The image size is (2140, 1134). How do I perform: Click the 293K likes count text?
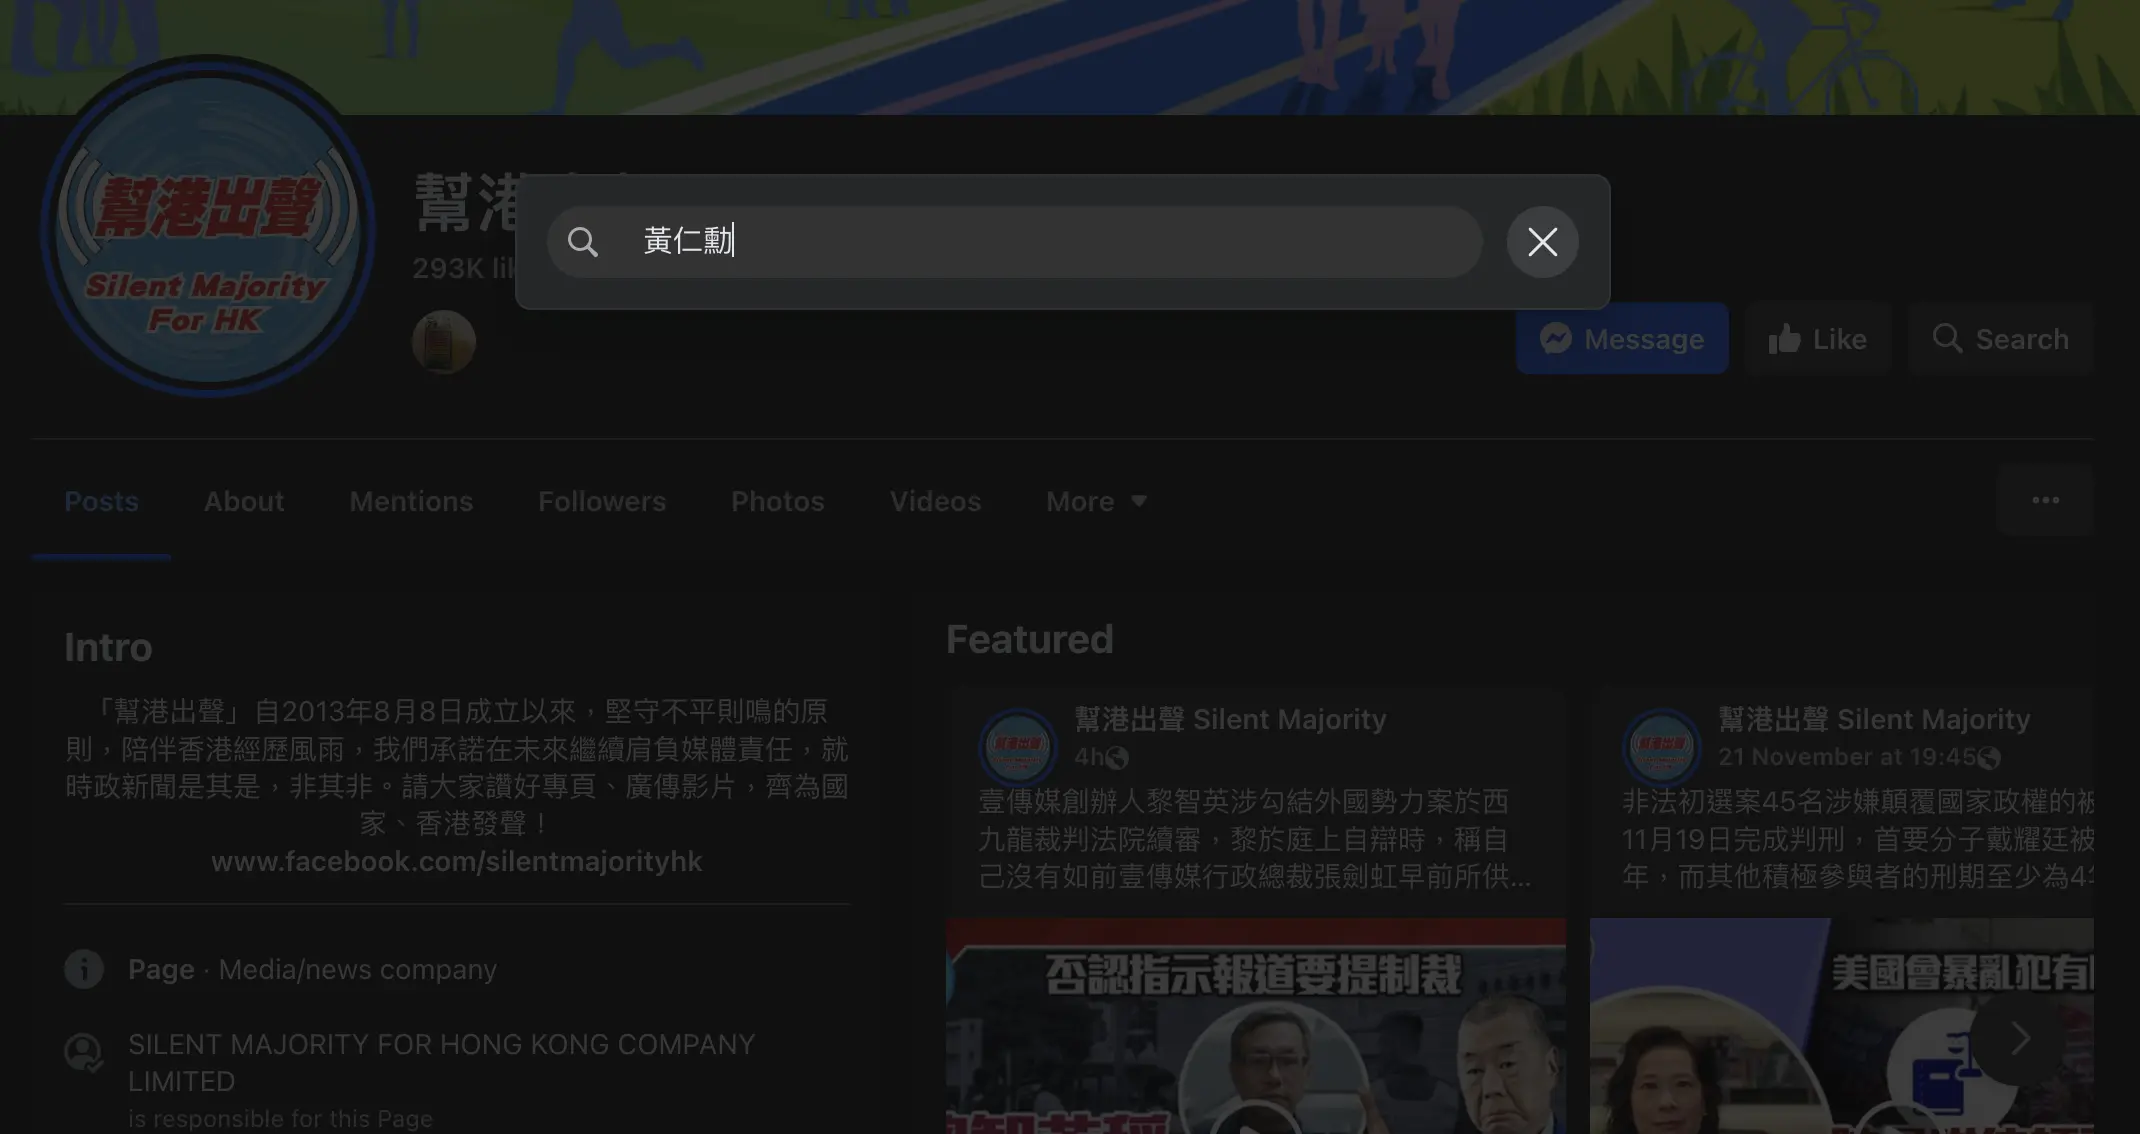[x=463, y=268]
